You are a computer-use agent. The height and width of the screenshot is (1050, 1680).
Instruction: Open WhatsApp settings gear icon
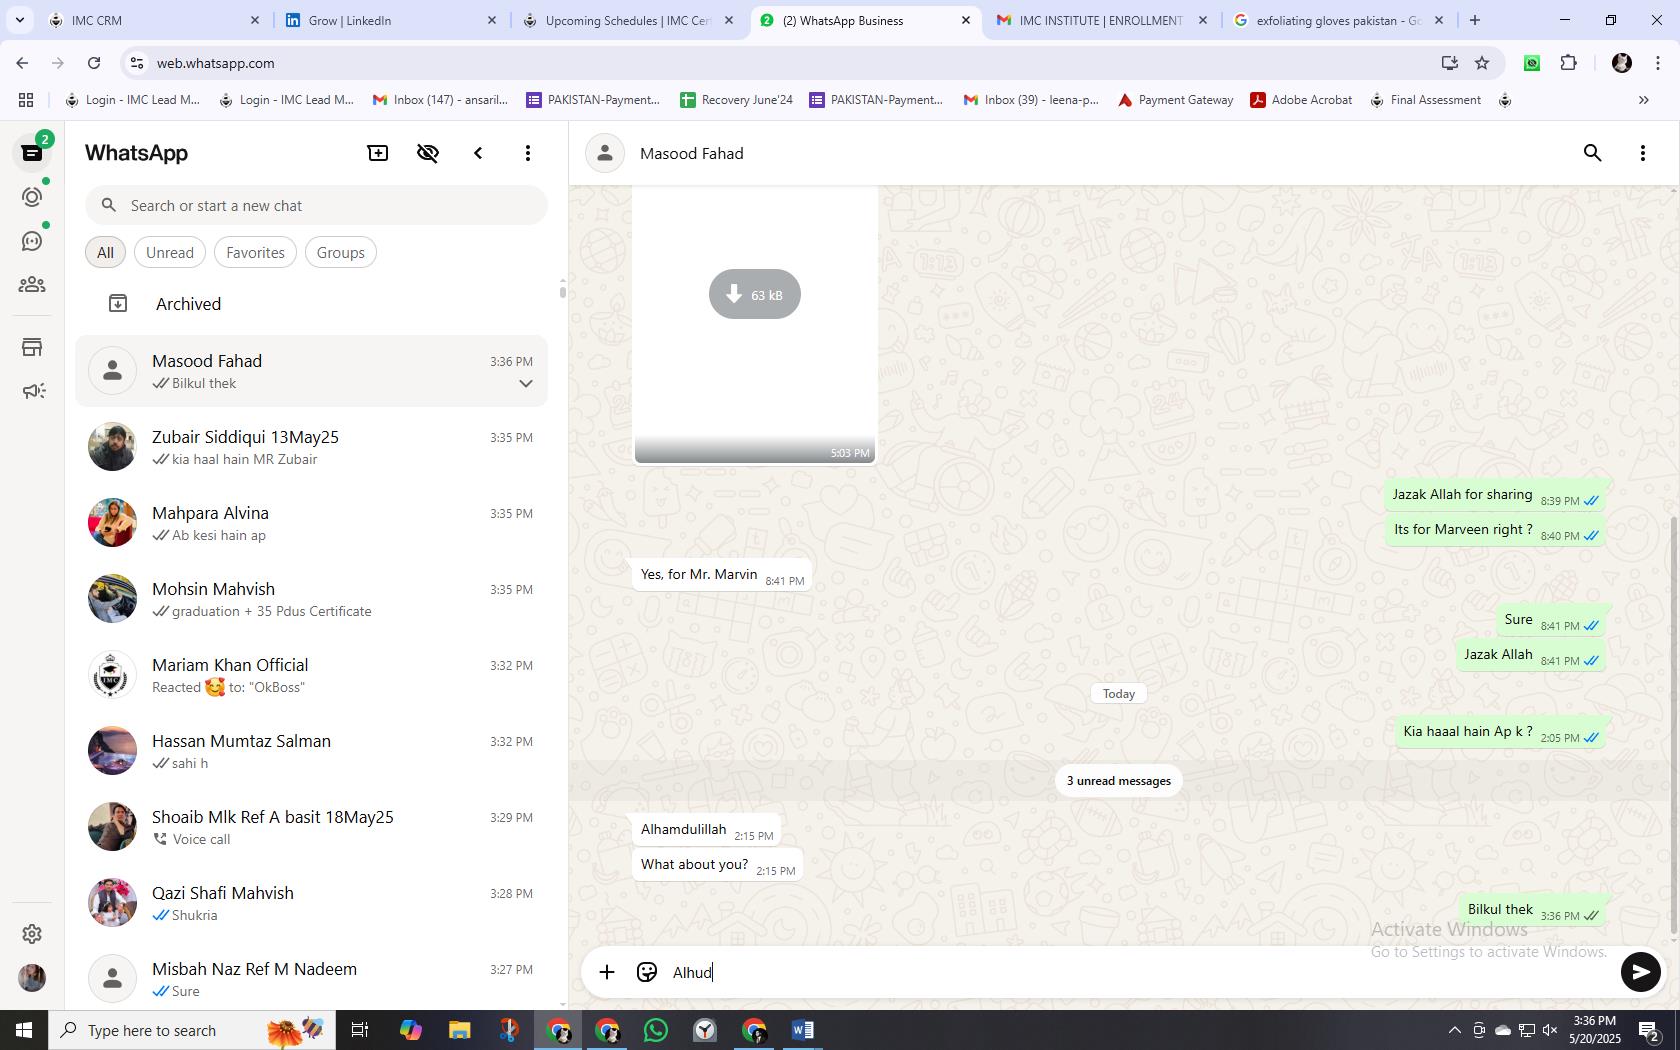point(32,933)
